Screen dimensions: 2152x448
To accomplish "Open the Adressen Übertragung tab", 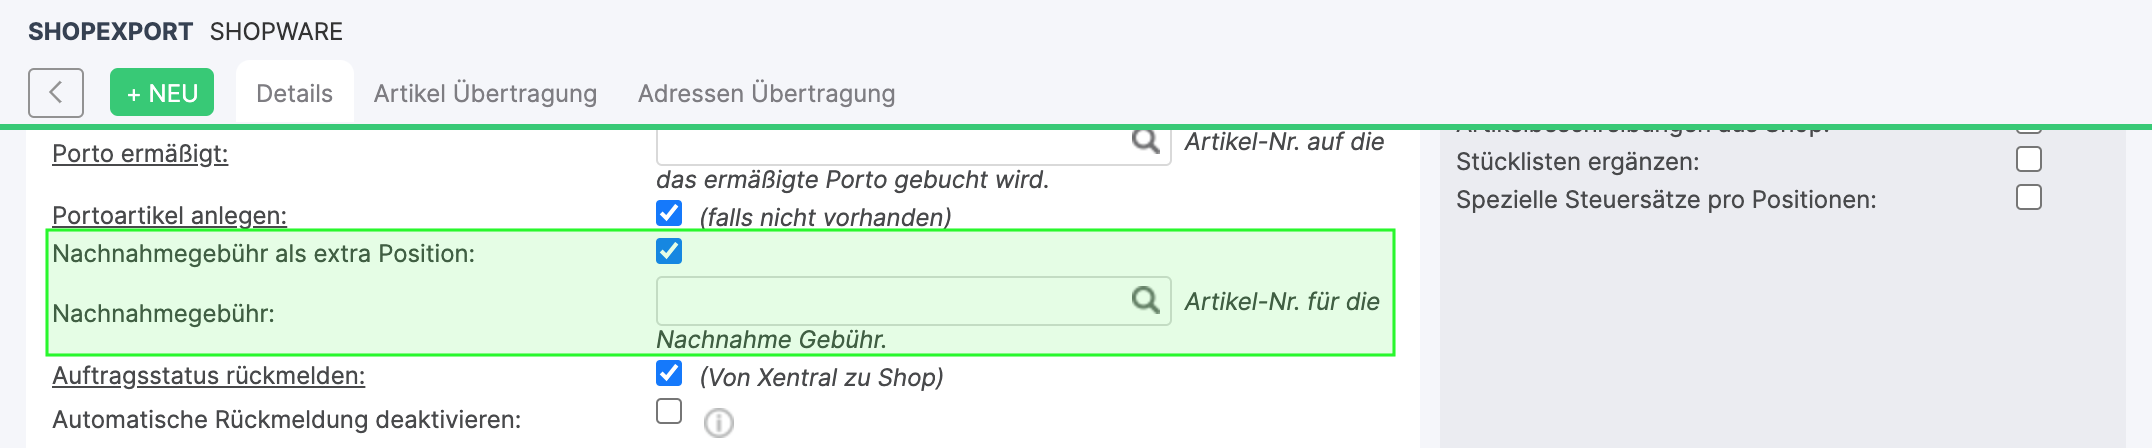I will [766, 93].
